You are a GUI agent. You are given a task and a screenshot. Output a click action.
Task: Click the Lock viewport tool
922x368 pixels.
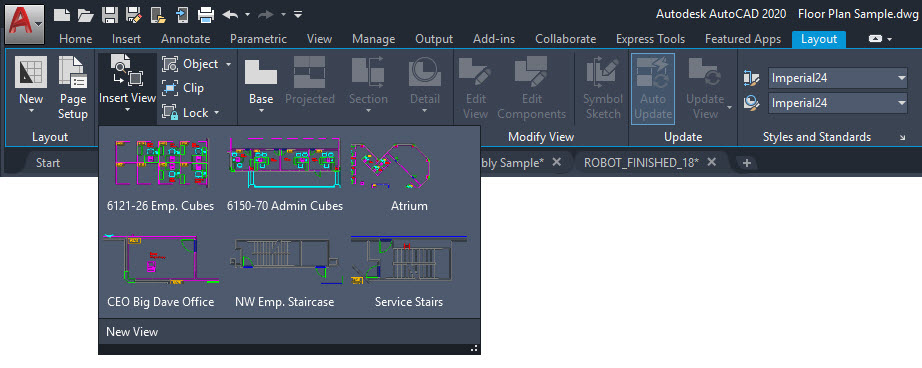pos(185,112)
